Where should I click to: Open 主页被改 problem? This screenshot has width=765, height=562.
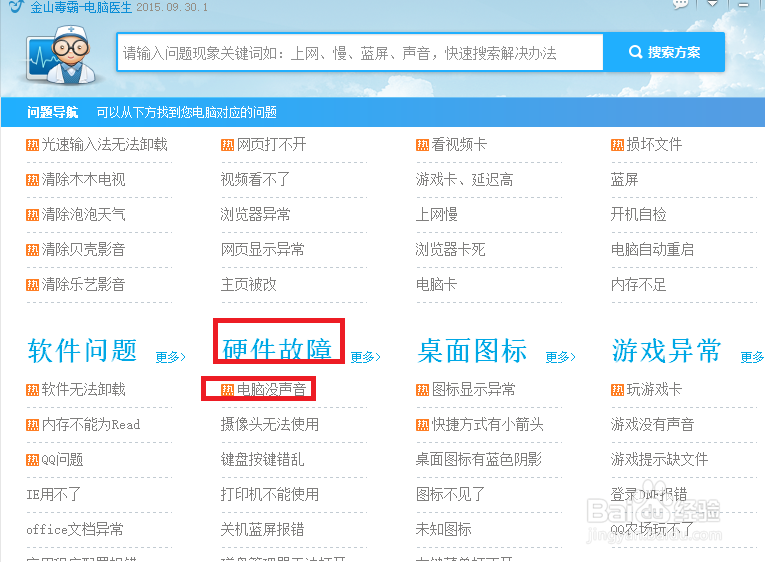[x=248, y=284]
